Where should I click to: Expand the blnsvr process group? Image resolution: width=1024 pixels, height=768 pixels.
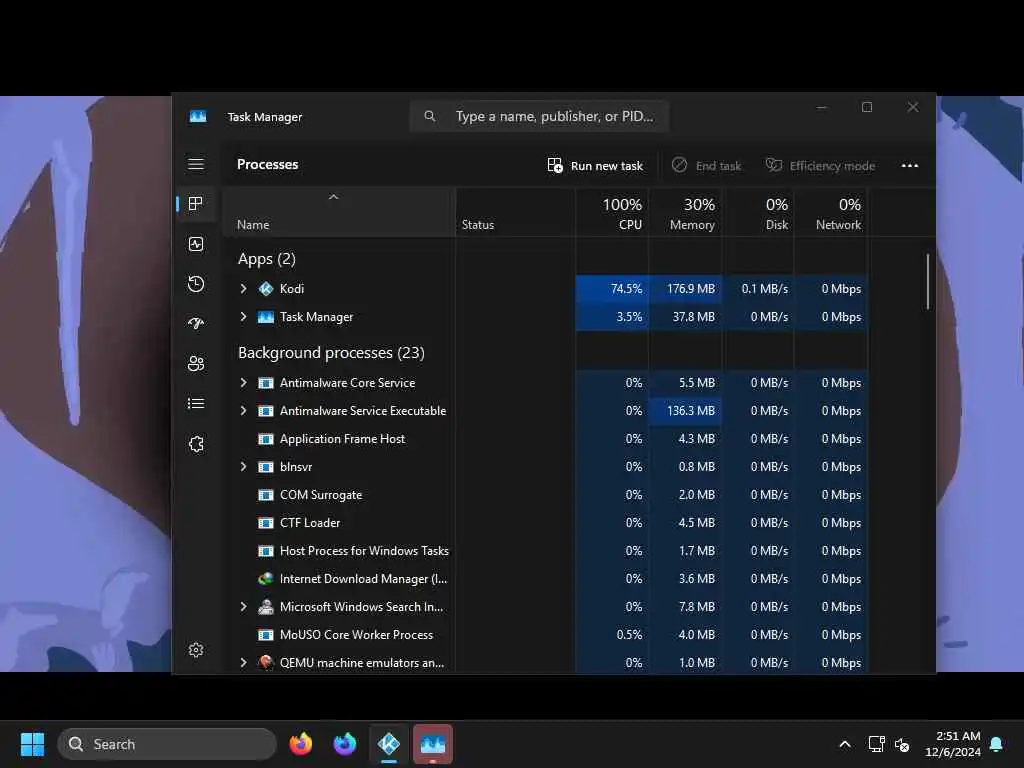tap(244, 467)
